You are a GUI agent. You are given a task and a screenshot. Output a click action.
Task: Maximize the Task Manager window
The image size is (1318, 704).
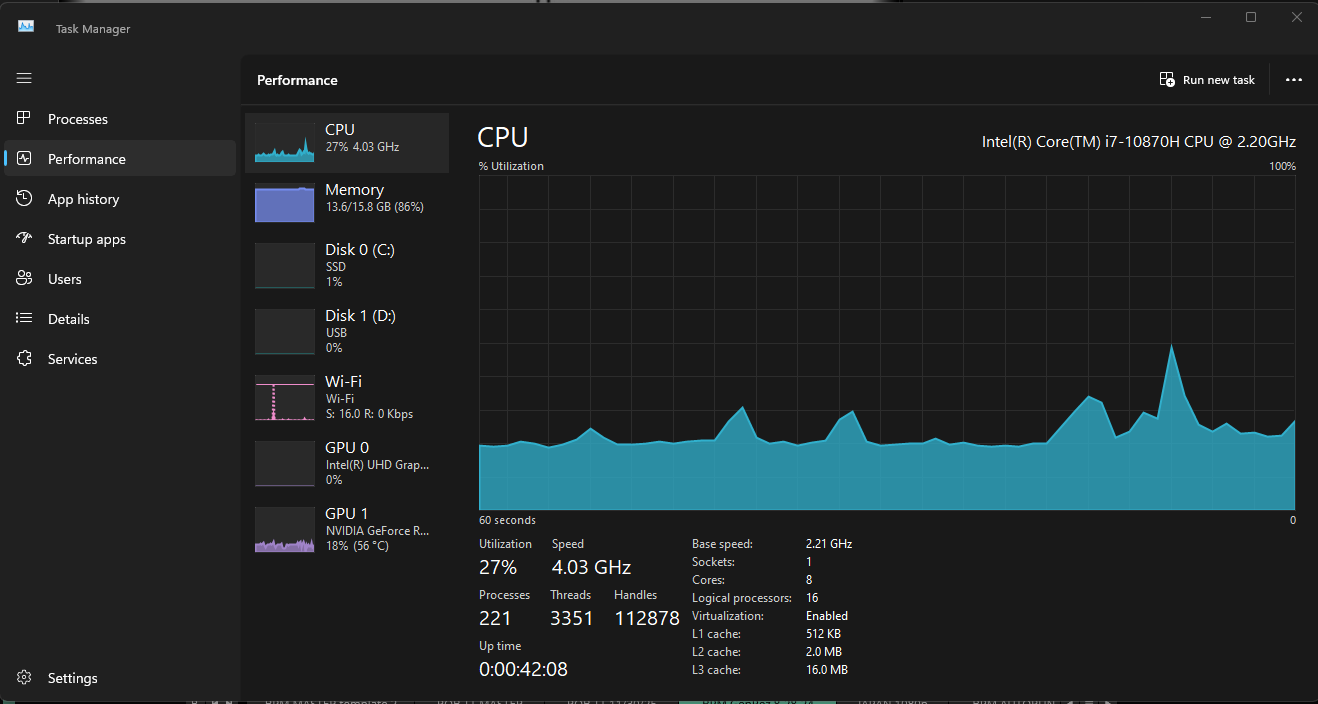(x=1251, y=17)
